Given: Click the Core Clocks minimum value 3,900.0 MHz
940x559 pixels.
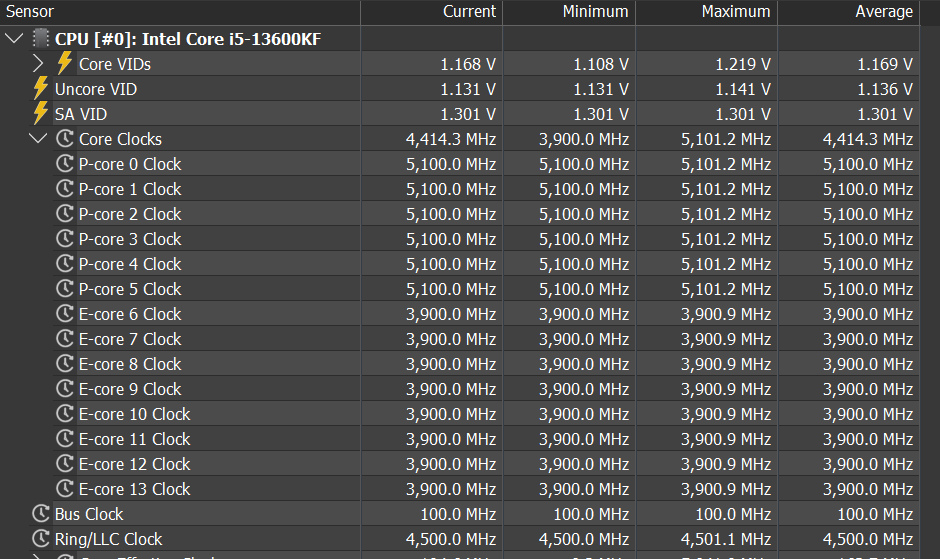Looking at the screenshot, I should coord(585,139).
